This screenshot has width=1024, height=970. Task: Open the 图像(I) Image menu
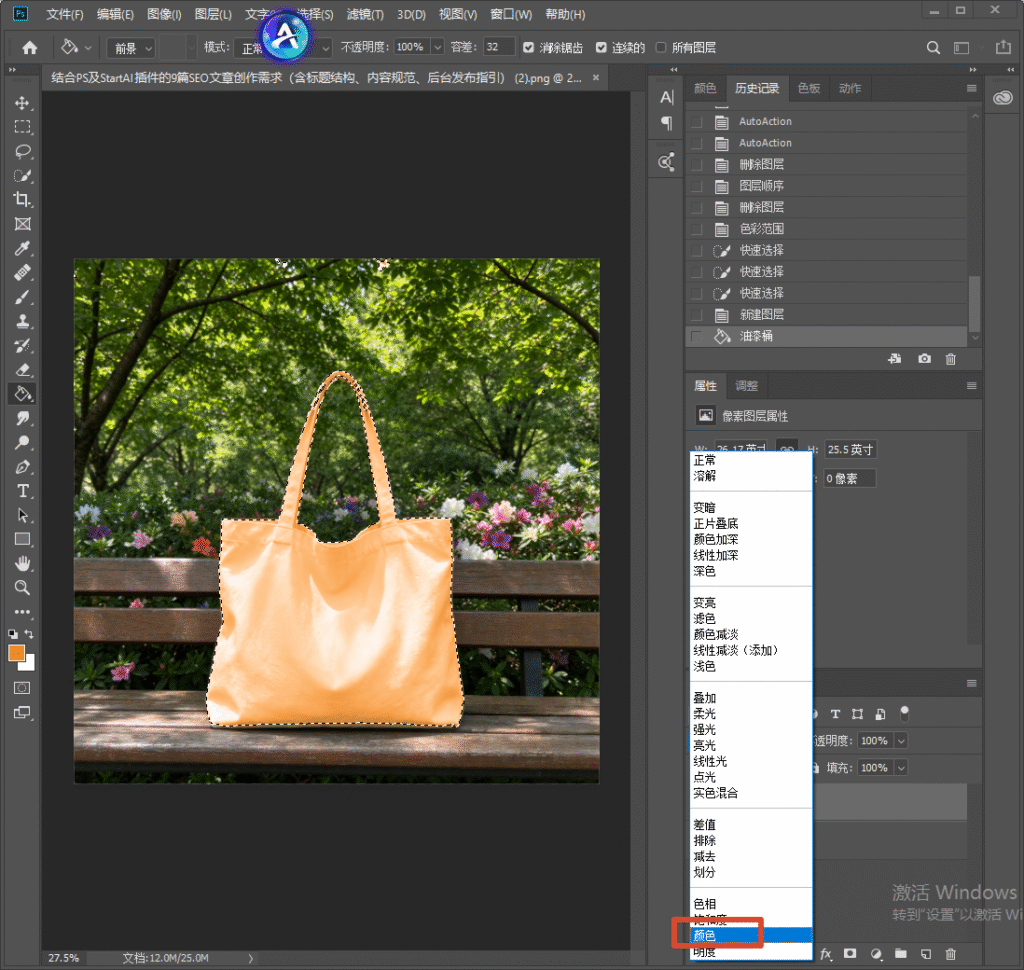(164, 14)
